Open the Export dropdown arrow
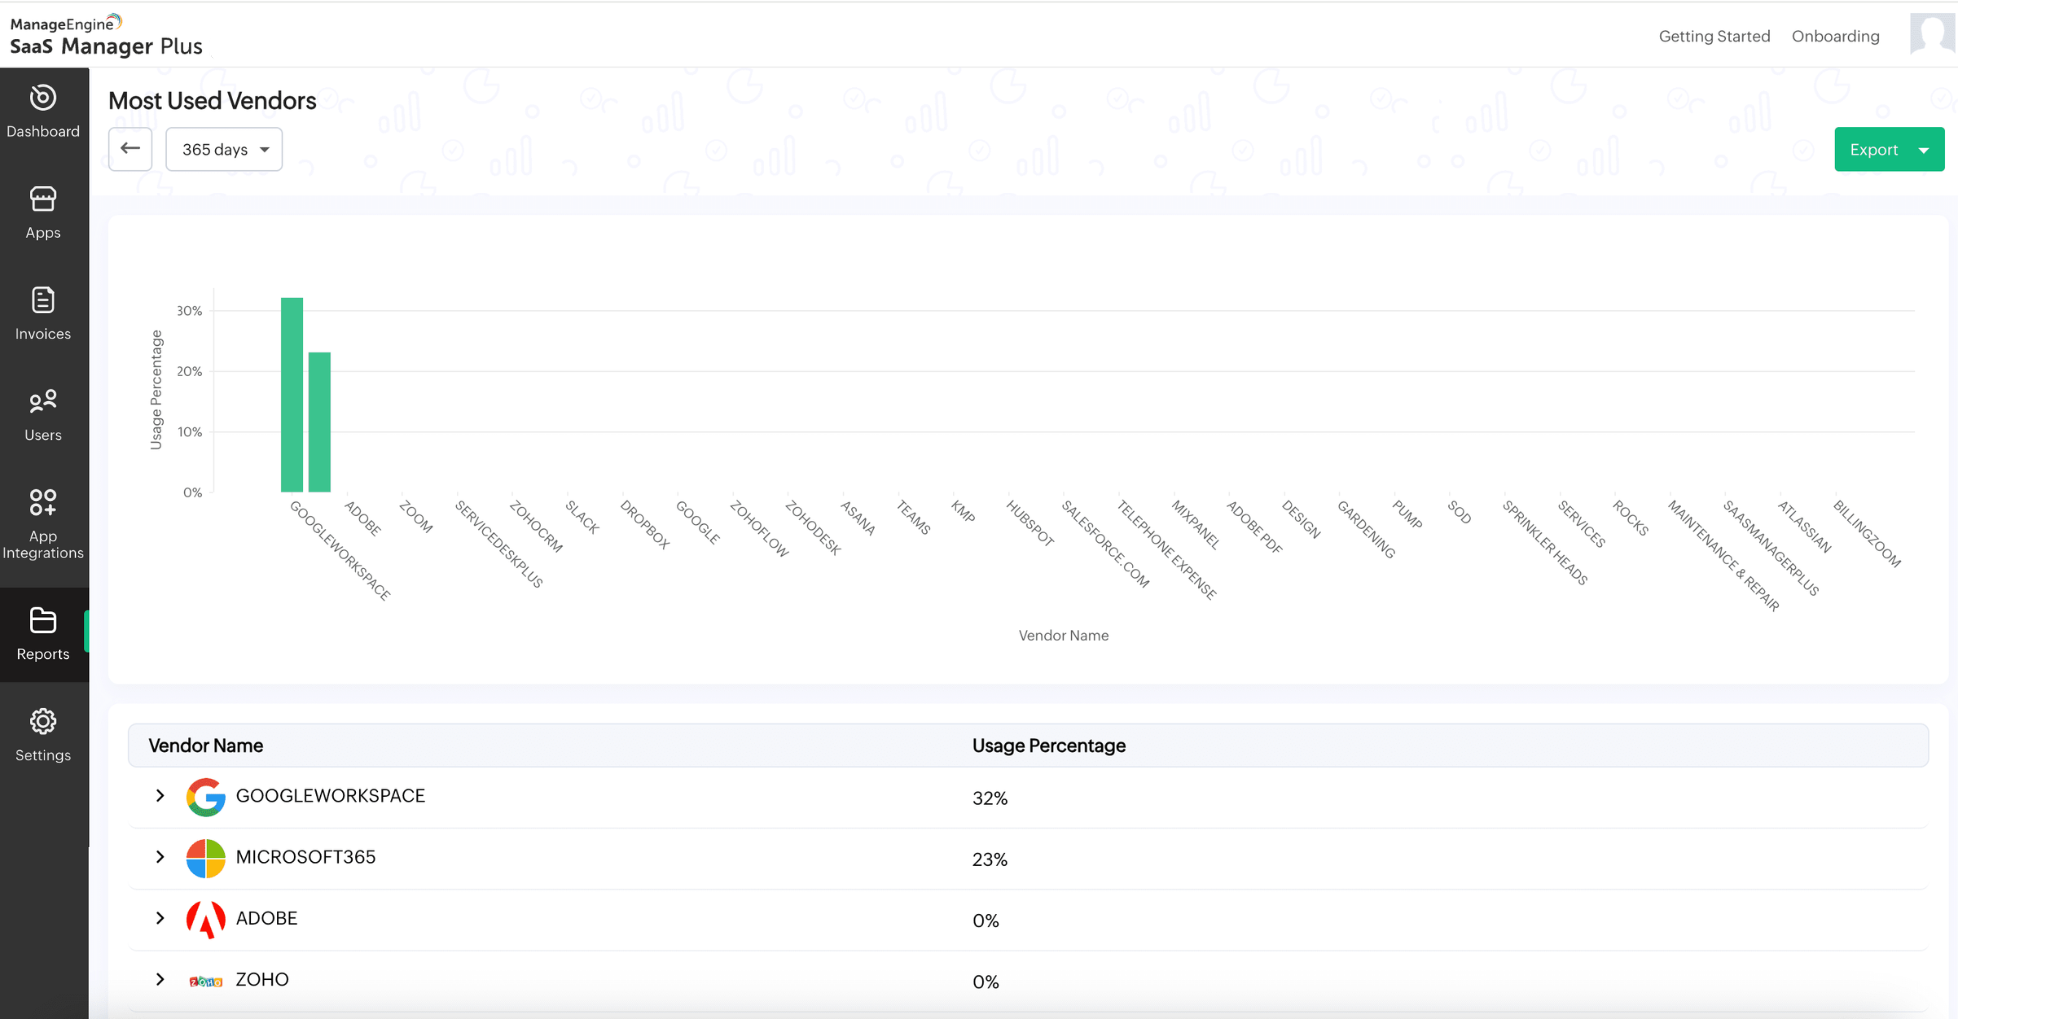2048x1019 pixels. click(x=1924, y=150)
